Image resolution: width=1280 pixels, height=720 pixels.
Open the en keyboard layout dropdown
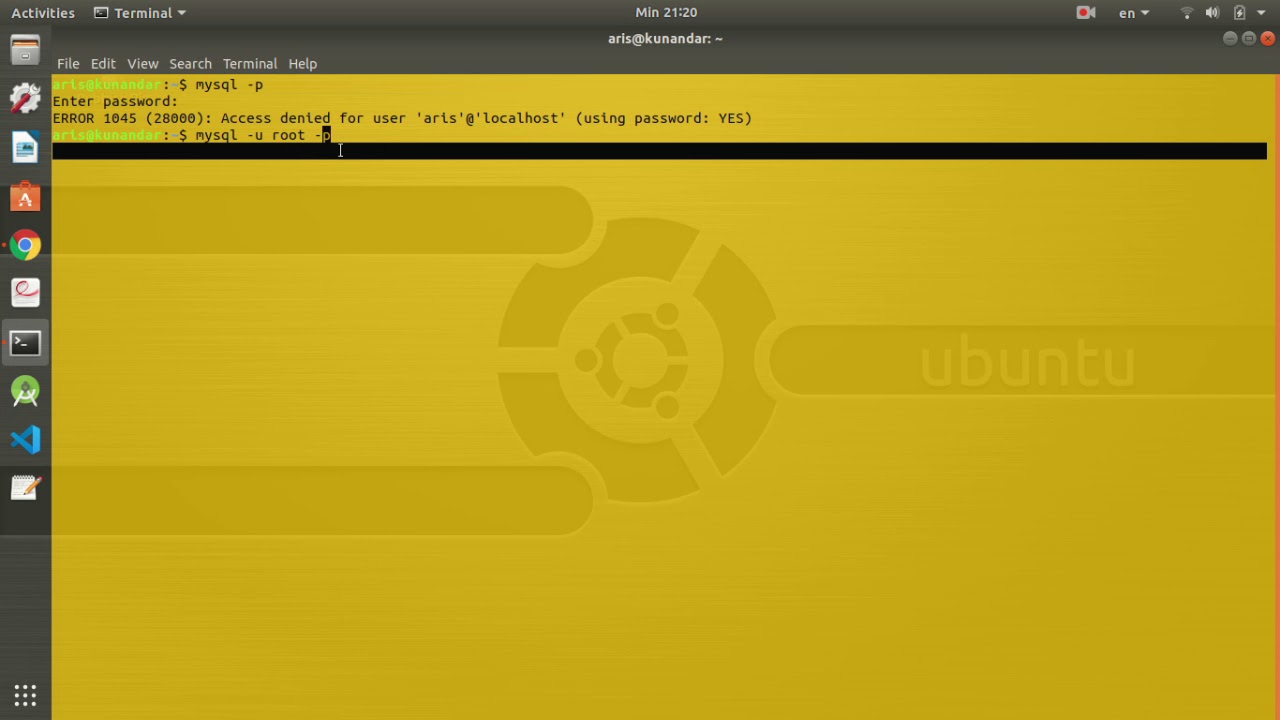pyautogui.click(x=1134, y=13)
